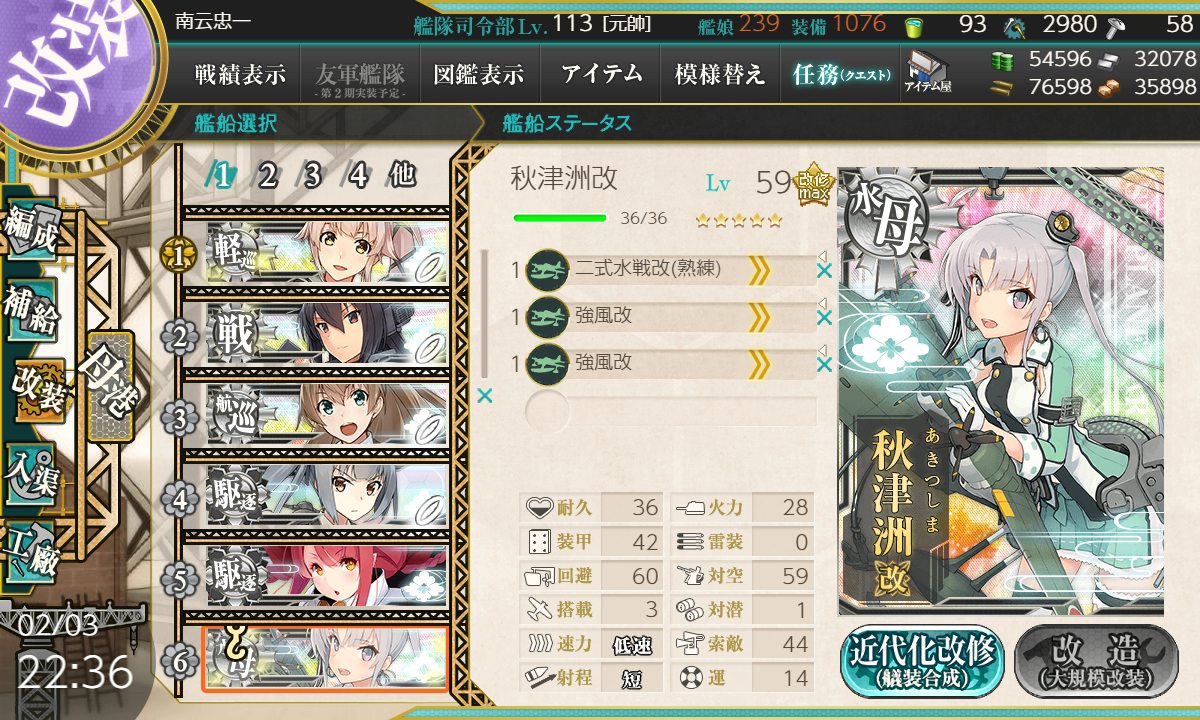
Task: Click the second slot 強風改 plane icon
Action: [547, 316]
